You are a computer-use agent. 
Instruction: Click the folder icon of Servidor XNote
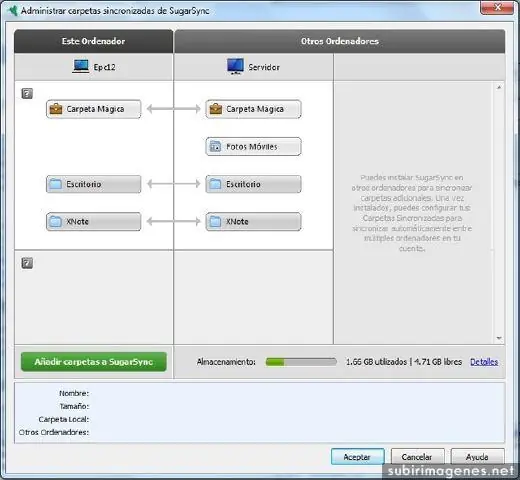point(215,222)
